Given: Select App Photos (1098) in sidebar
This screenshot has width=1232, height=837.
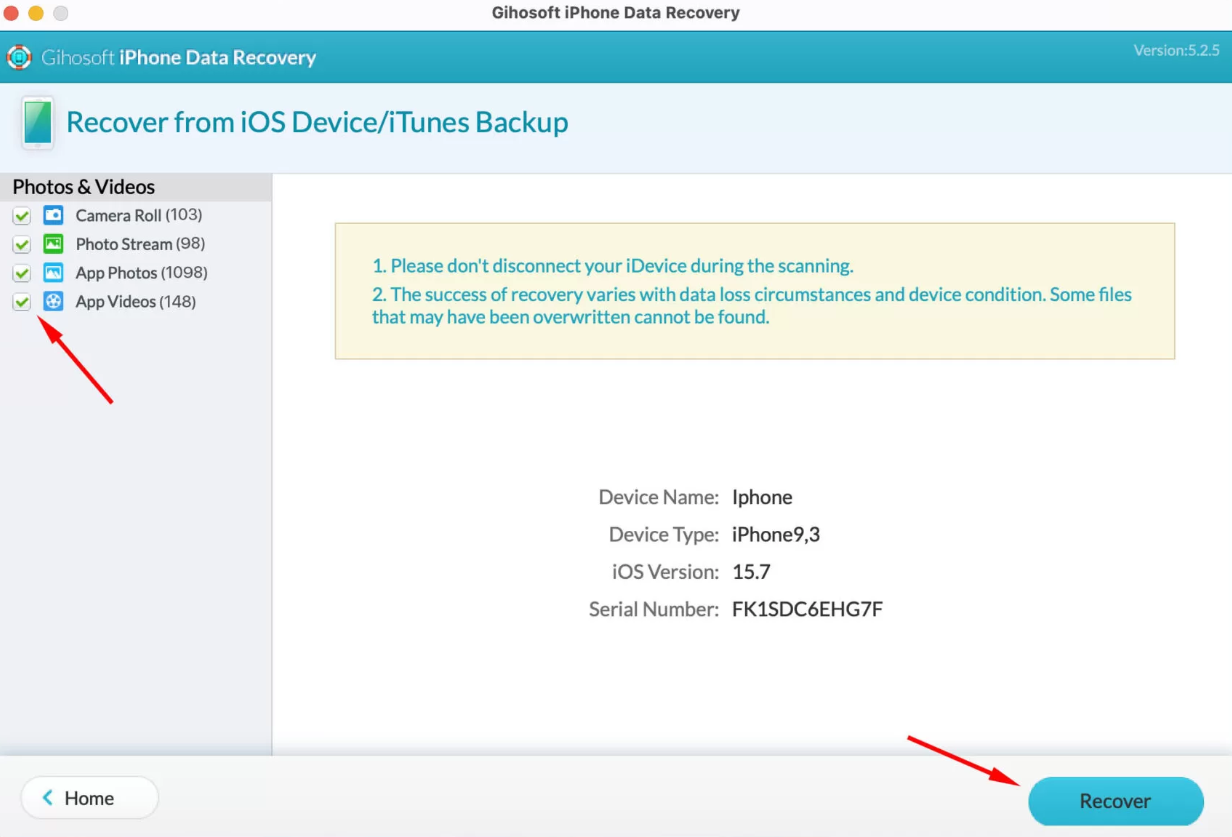Looking at the screenshot, I should 142,273.
